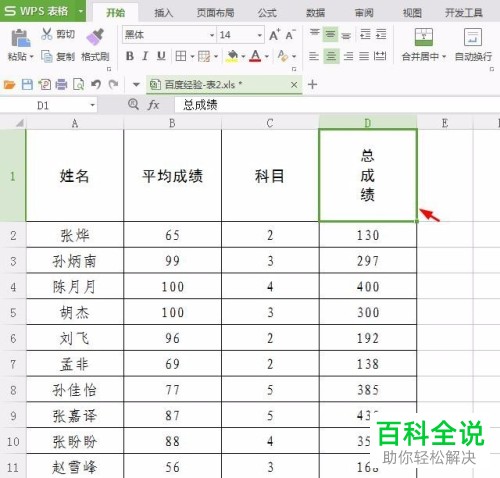Click the Paste icon
500x478 pixels.
(20, 38)
